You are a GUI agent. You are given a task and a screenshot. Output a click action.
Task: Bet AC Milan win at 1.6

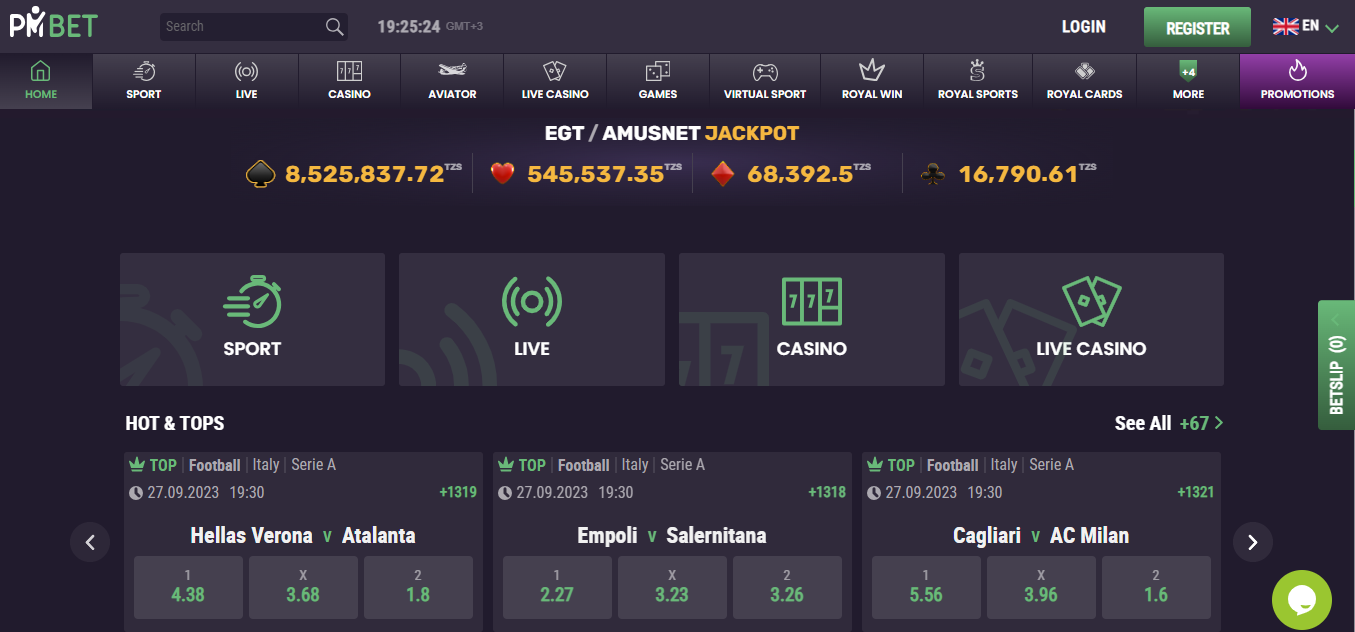1156,586
